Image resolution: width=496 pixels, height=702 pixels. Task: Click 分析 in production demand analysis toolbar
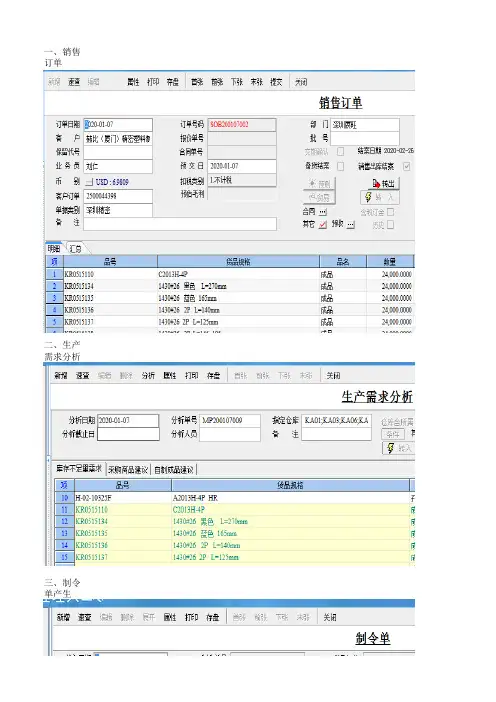[148, 375]
